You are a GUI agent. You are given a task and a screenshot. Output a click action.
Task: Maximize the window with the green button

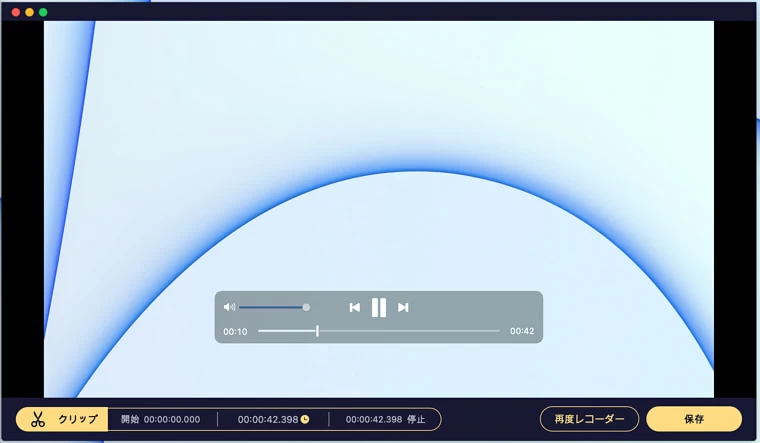pos(43,12)
